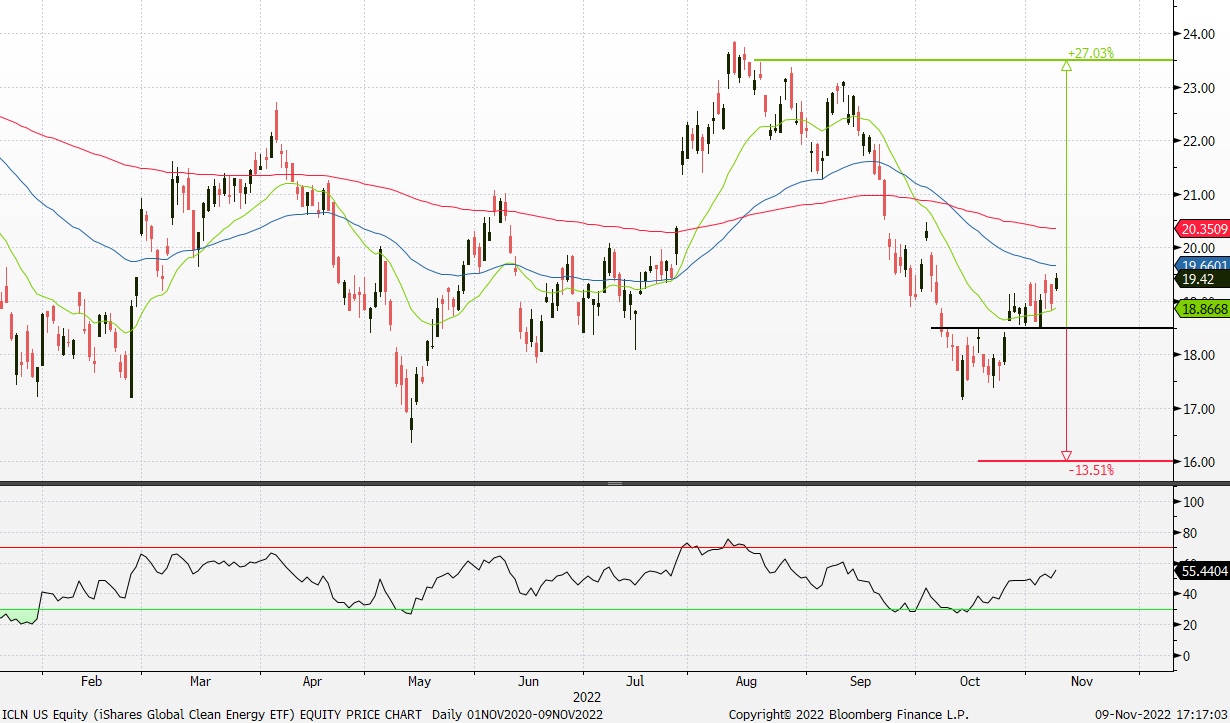Click the 22.00 price axis label
Screen dimensions: 1230x723
click(x=1198, y=141)
